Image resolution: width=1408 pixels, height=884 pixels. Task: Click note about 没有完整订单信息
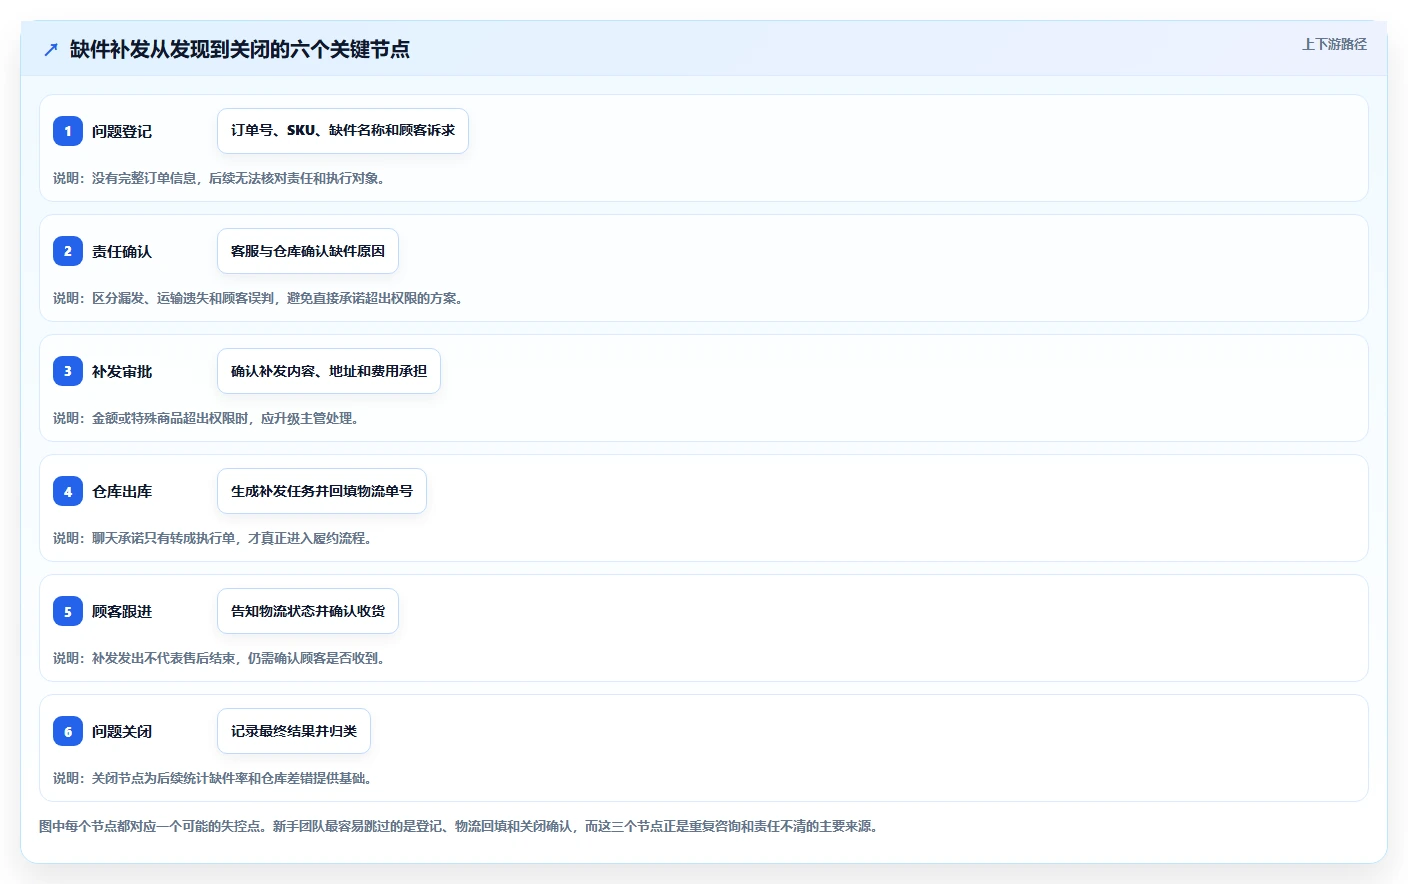tap(221, 178)
